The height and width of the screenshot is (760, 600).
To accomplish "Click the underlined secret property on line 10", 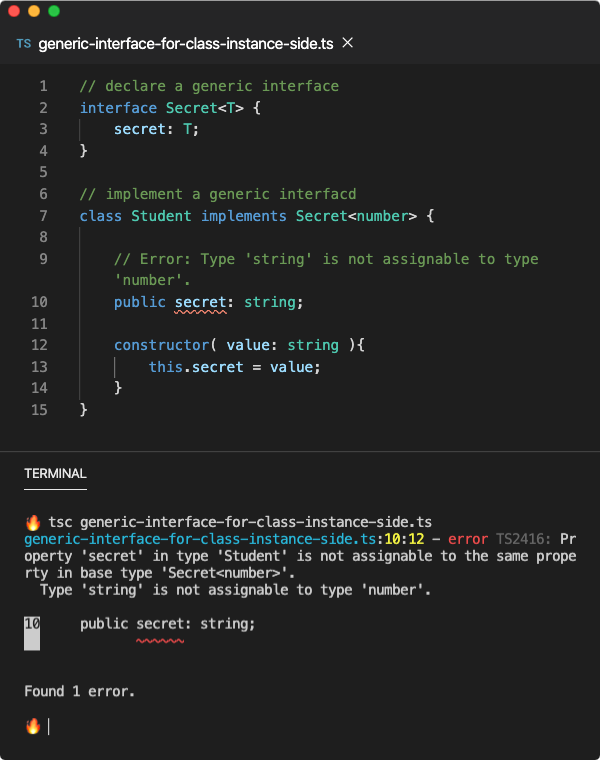I will coord(201,302).
